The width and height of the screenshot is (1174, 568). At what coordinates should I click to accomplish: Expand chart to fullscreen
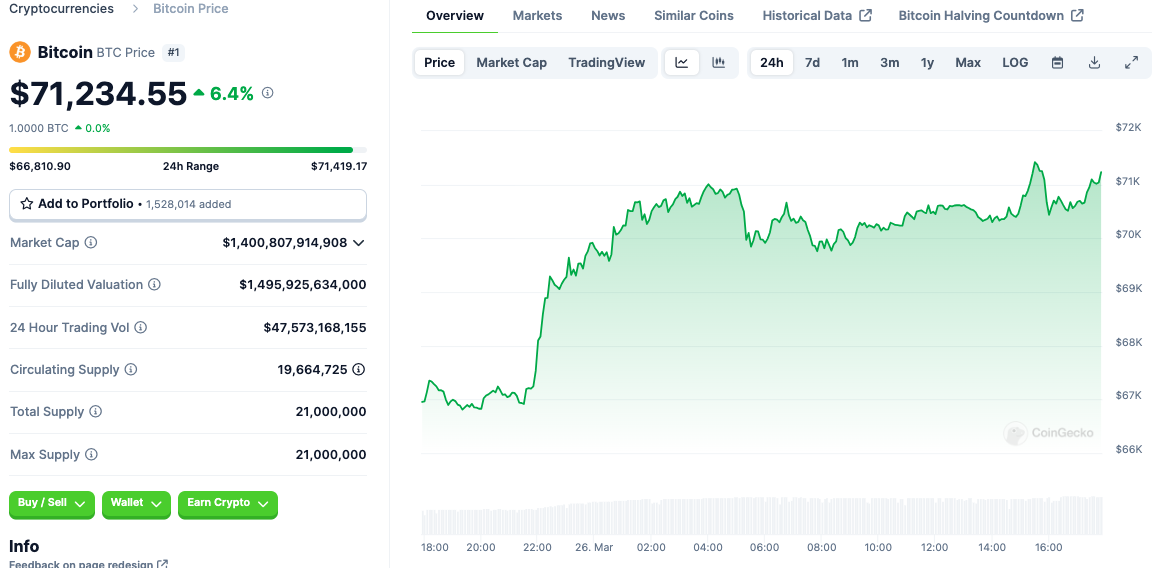tap(1131, 63)
